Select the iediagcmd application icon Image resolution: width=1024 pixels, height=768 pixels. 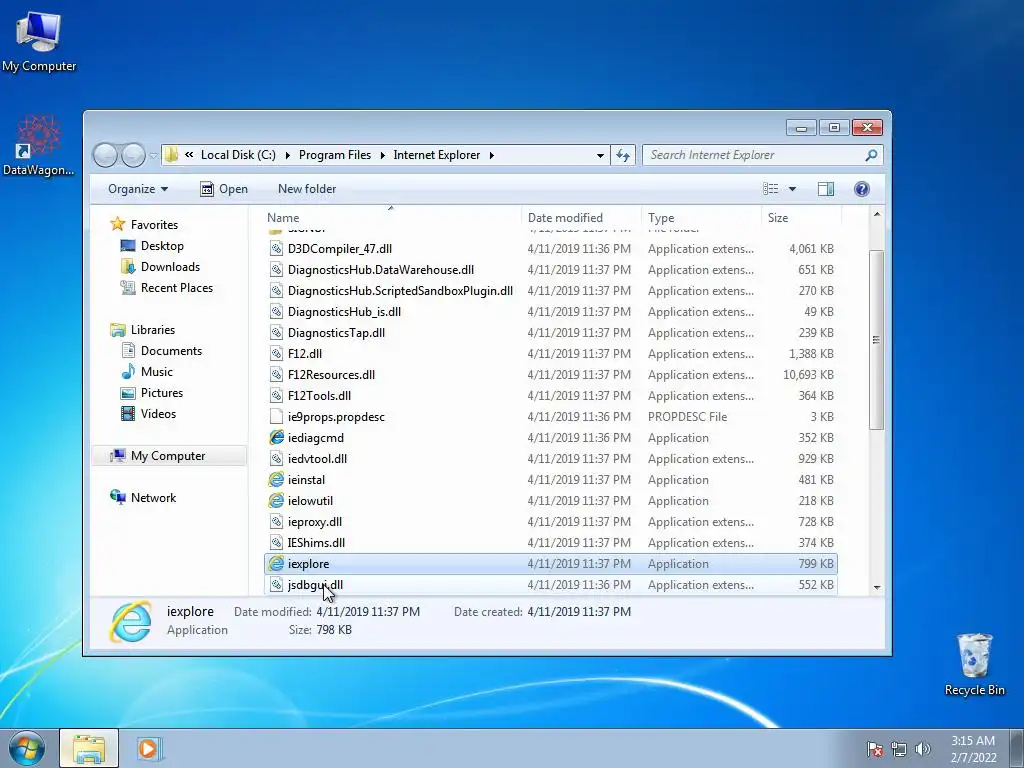click(x=277, y=438)
